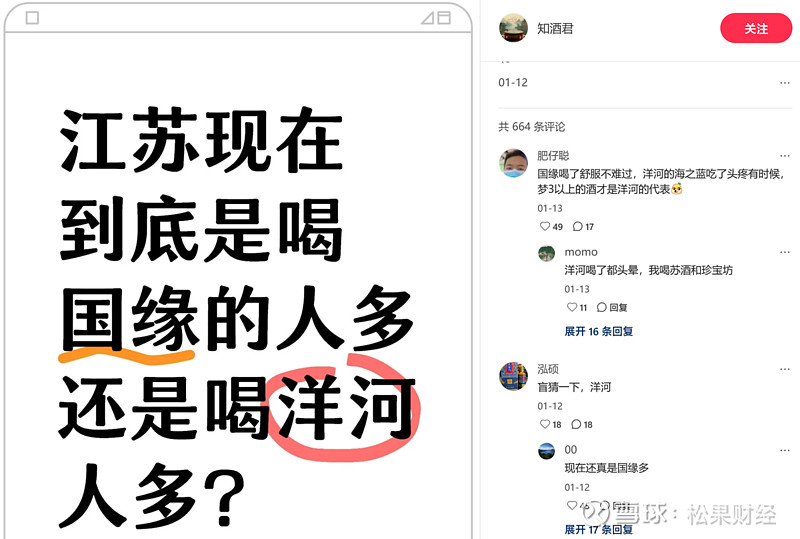Click the red 关注 follow button
This screenshot has width=800, height=539.
coord(756,29)
